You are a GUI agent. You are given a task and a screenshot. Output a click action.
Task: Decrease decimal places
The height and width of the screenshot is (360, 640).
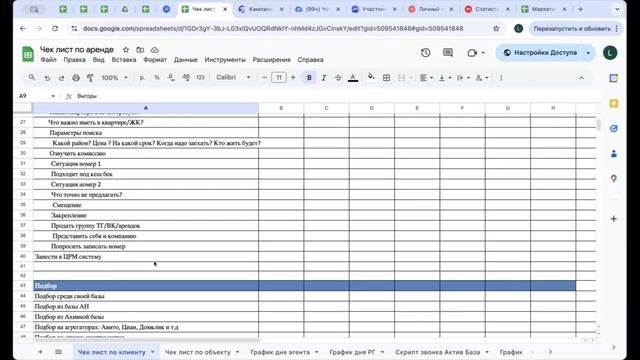[x=171, y=78]
